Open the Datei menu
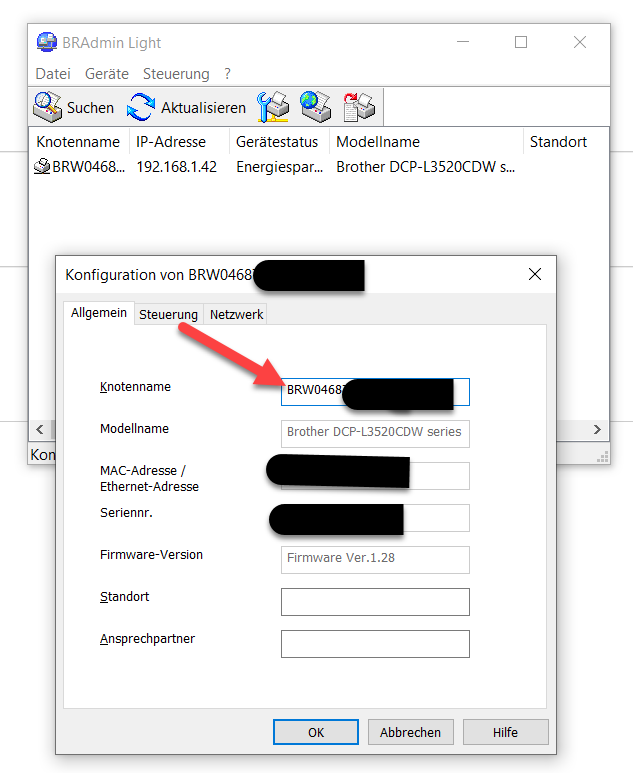Image resolution: width=633 pixels, height=773 pixels. (x=53, y=74)
